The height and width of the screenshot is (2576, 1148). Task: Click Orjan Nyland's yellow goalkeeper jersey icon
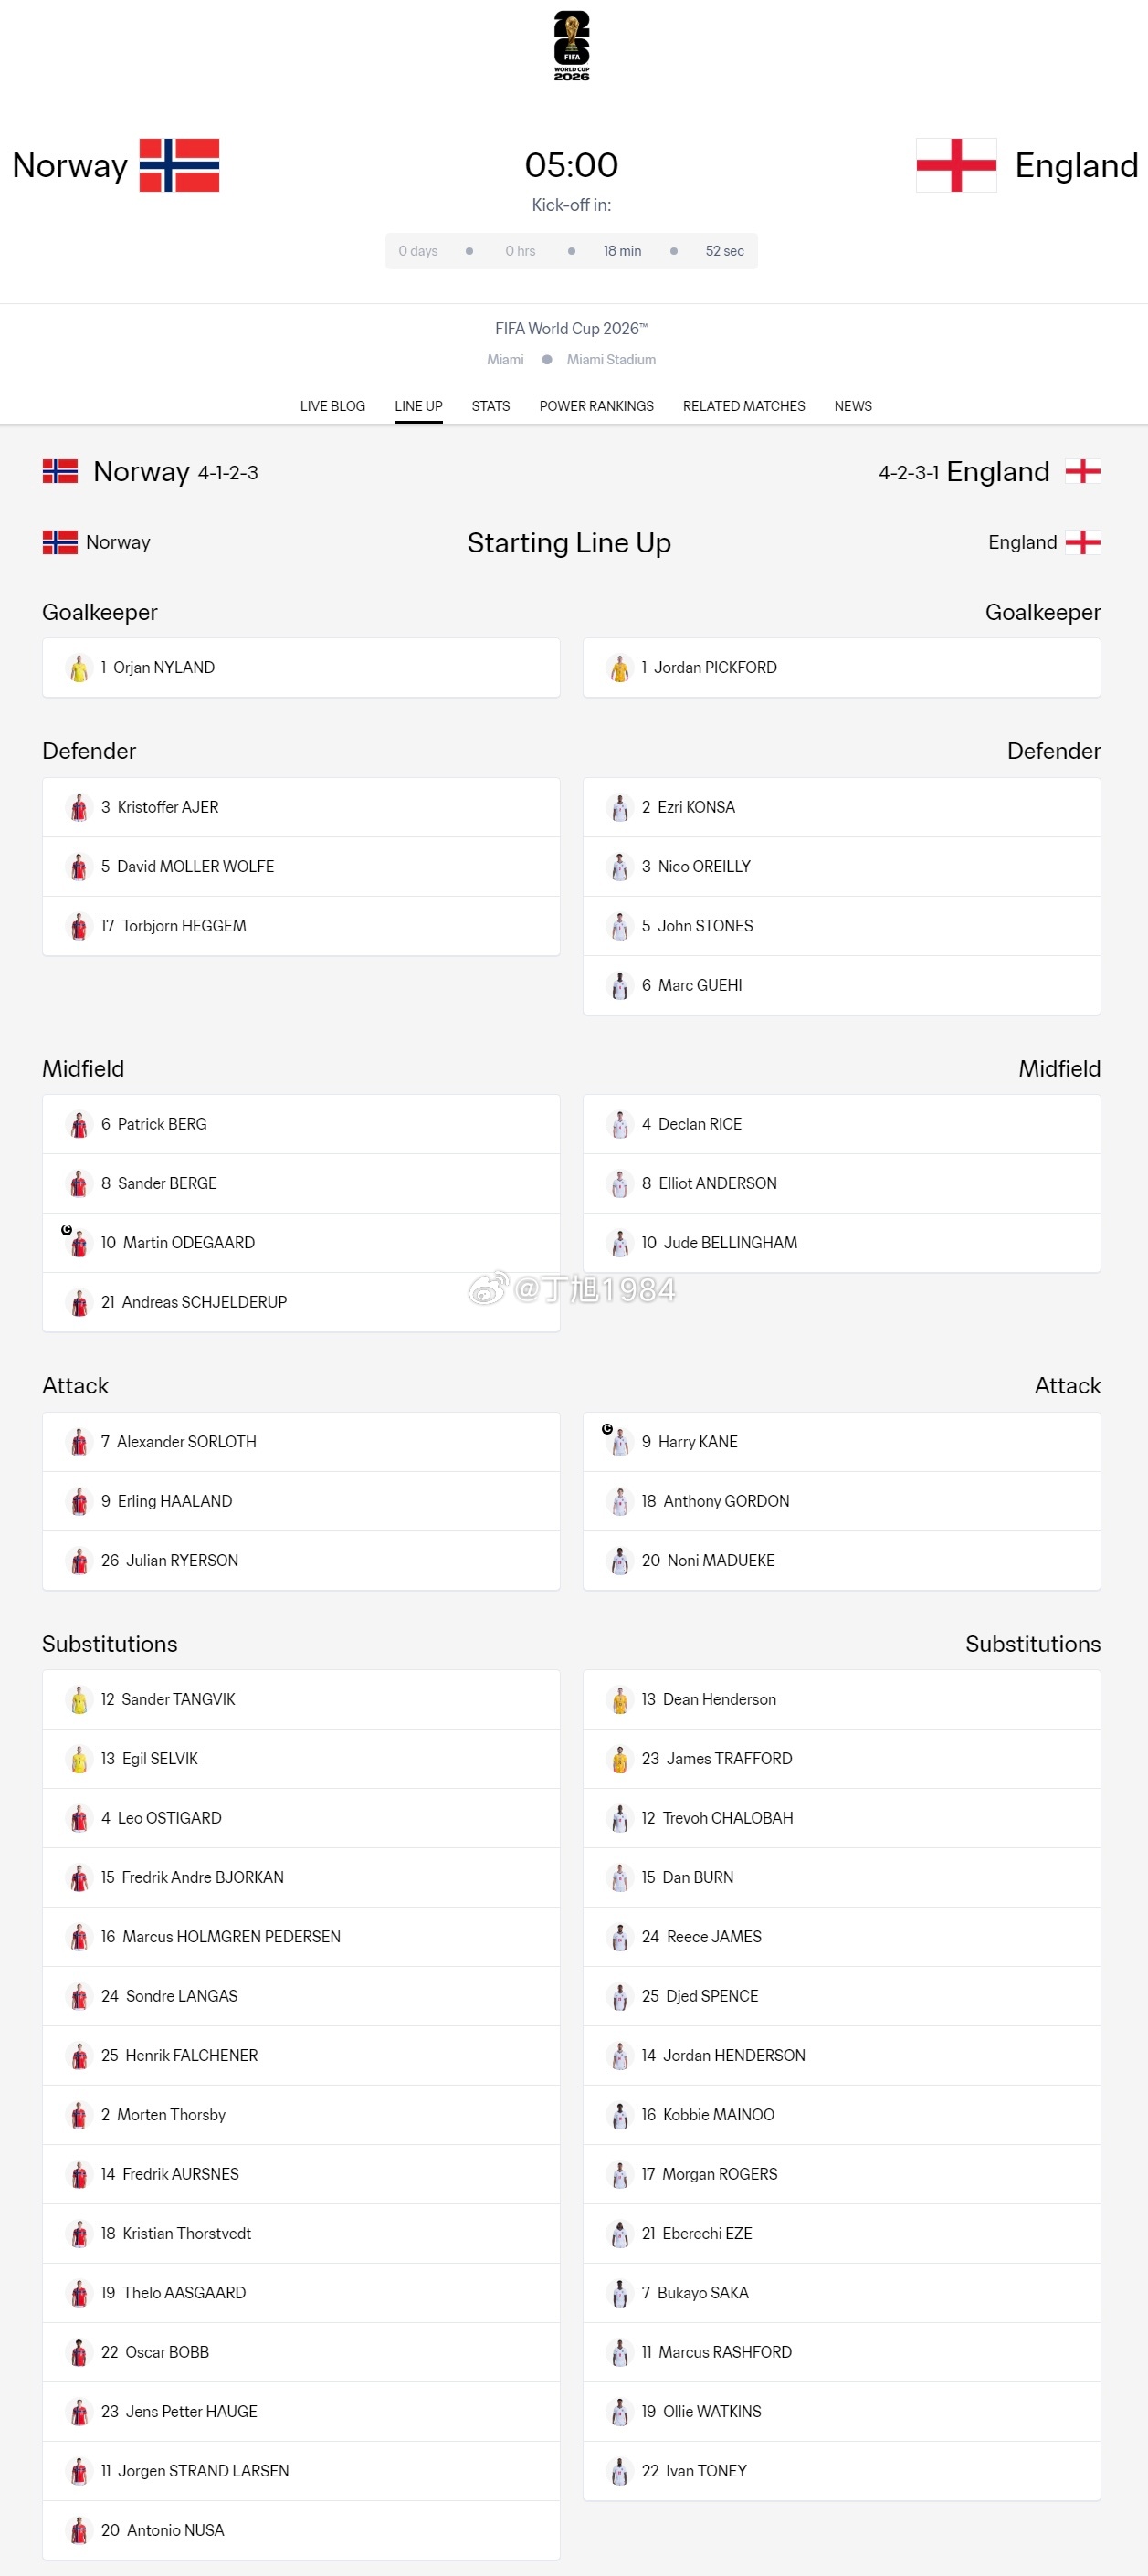[79, 668]
